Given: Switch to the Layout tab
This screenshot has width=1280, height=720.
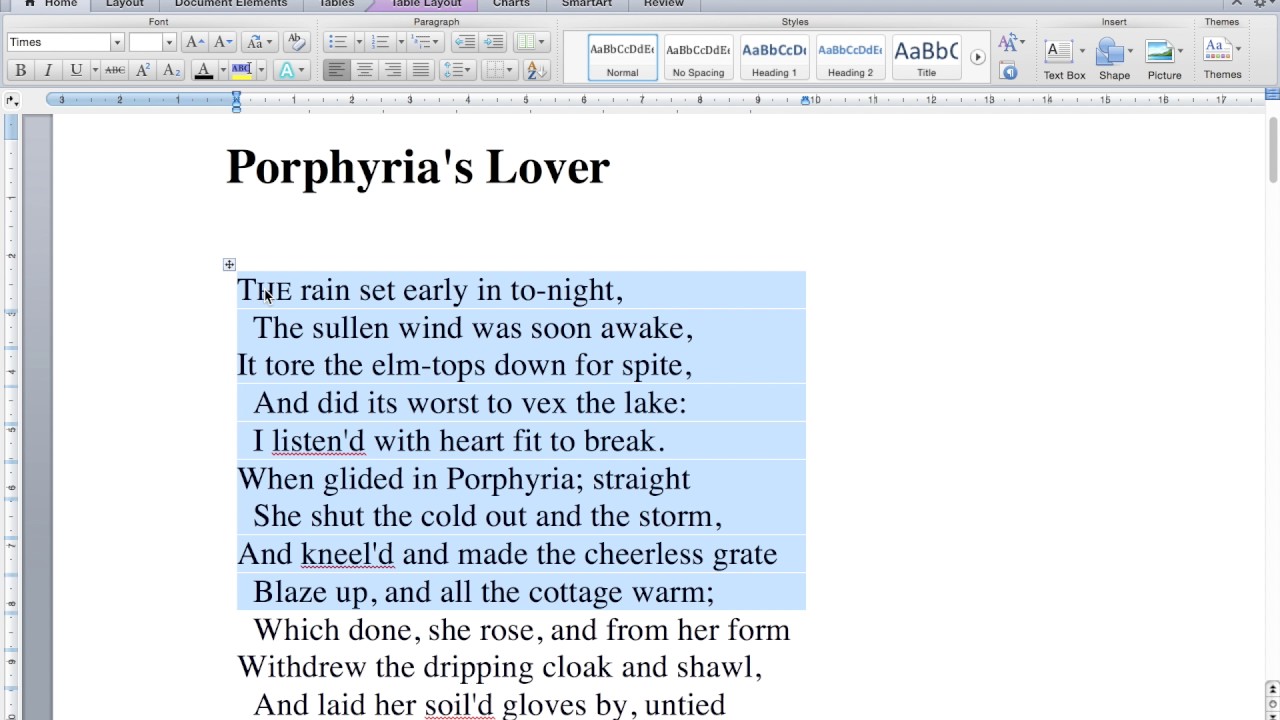Looking at the screenshot, I should point(125,4).
